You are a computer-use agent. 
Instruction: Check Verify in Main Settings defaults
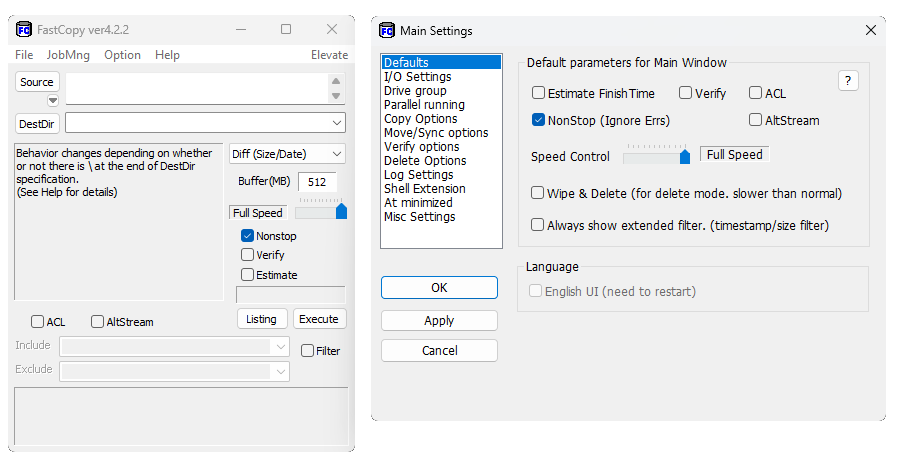[x=686, y=93]
